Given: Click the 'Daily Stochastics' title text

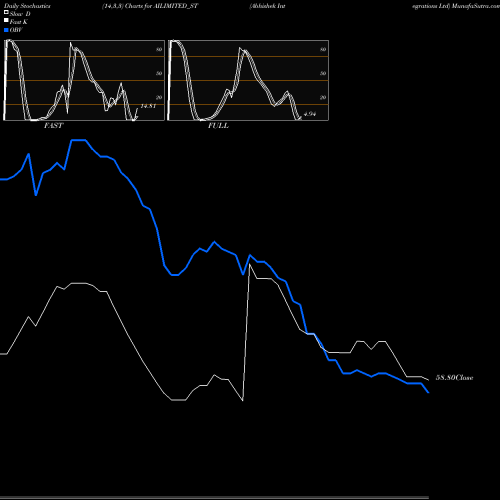Looking at the screenshot, I should point(27,6).
